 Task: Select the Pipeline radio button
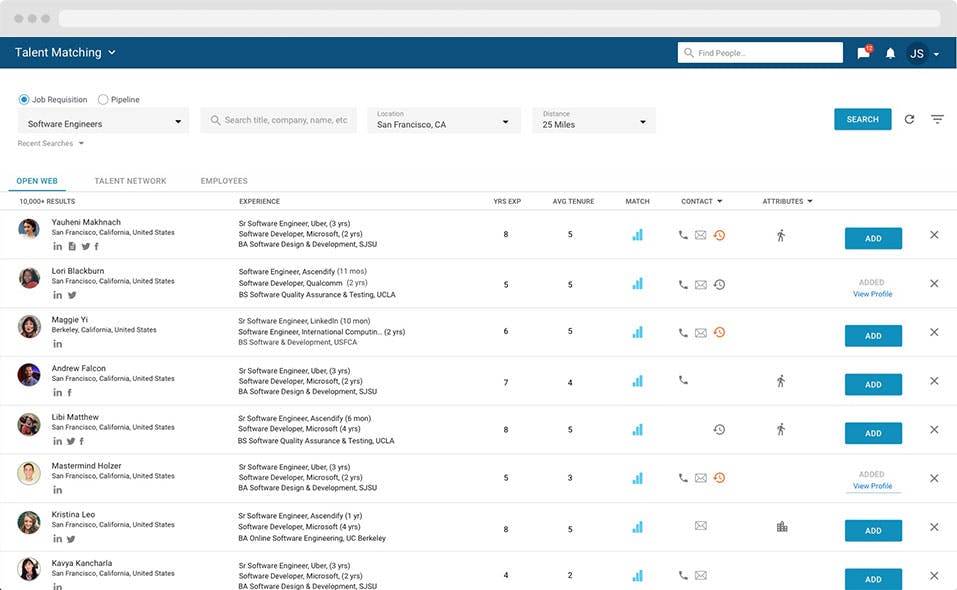(103, 100)
